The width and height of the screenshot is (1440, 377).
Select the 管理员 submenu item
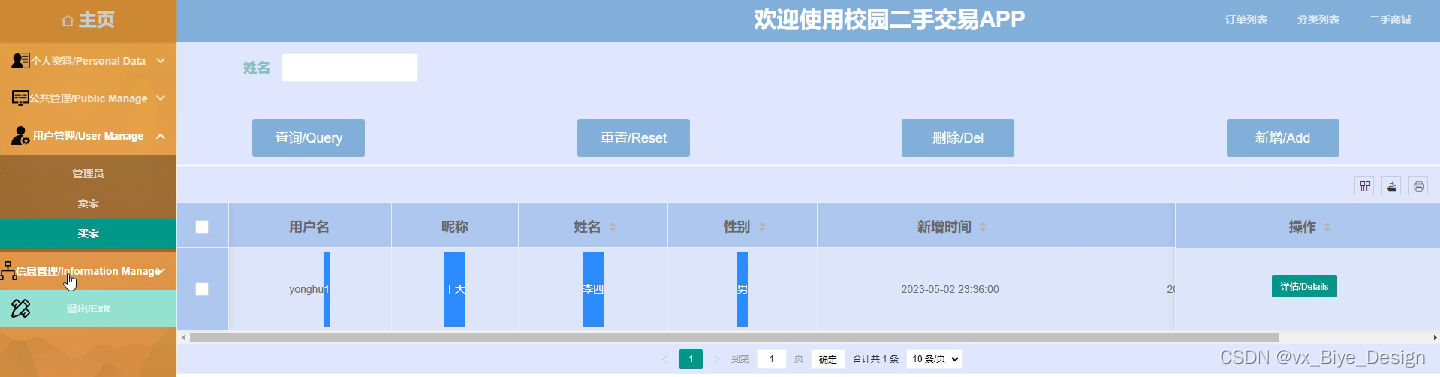[x=88, y=174]
